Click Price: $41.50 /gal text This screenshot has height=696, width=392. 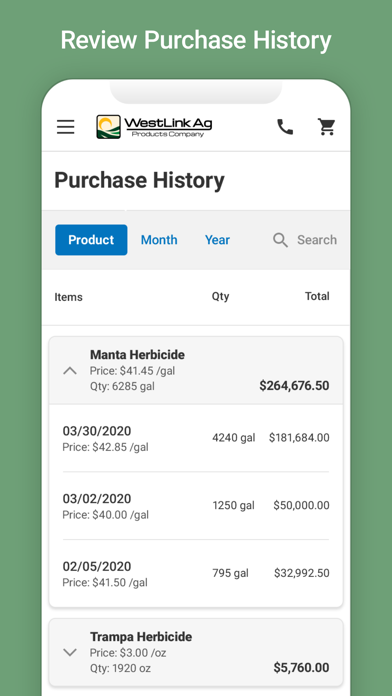click(105, 582)
